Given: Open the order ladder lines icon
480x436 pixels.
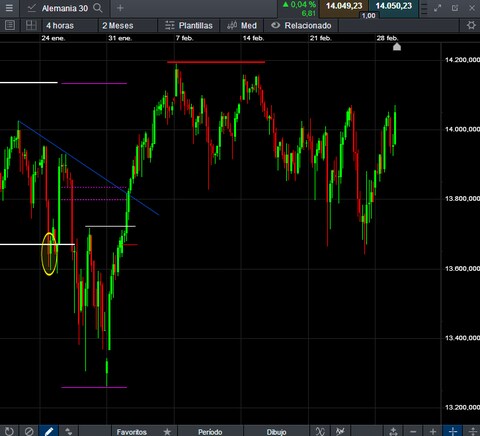Looking at the screenshot, I should click(x=424, y=8).
